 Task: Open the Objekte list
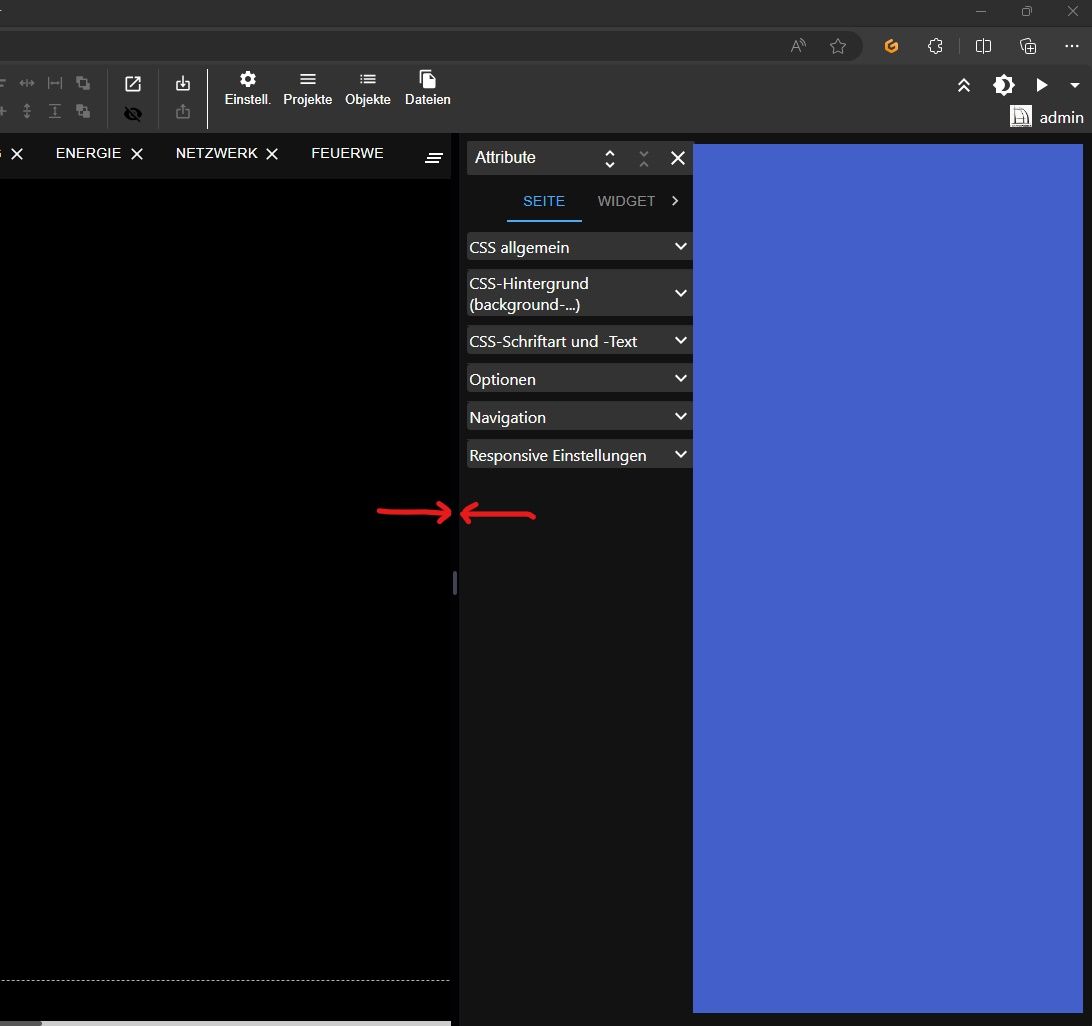pos(367,88)
